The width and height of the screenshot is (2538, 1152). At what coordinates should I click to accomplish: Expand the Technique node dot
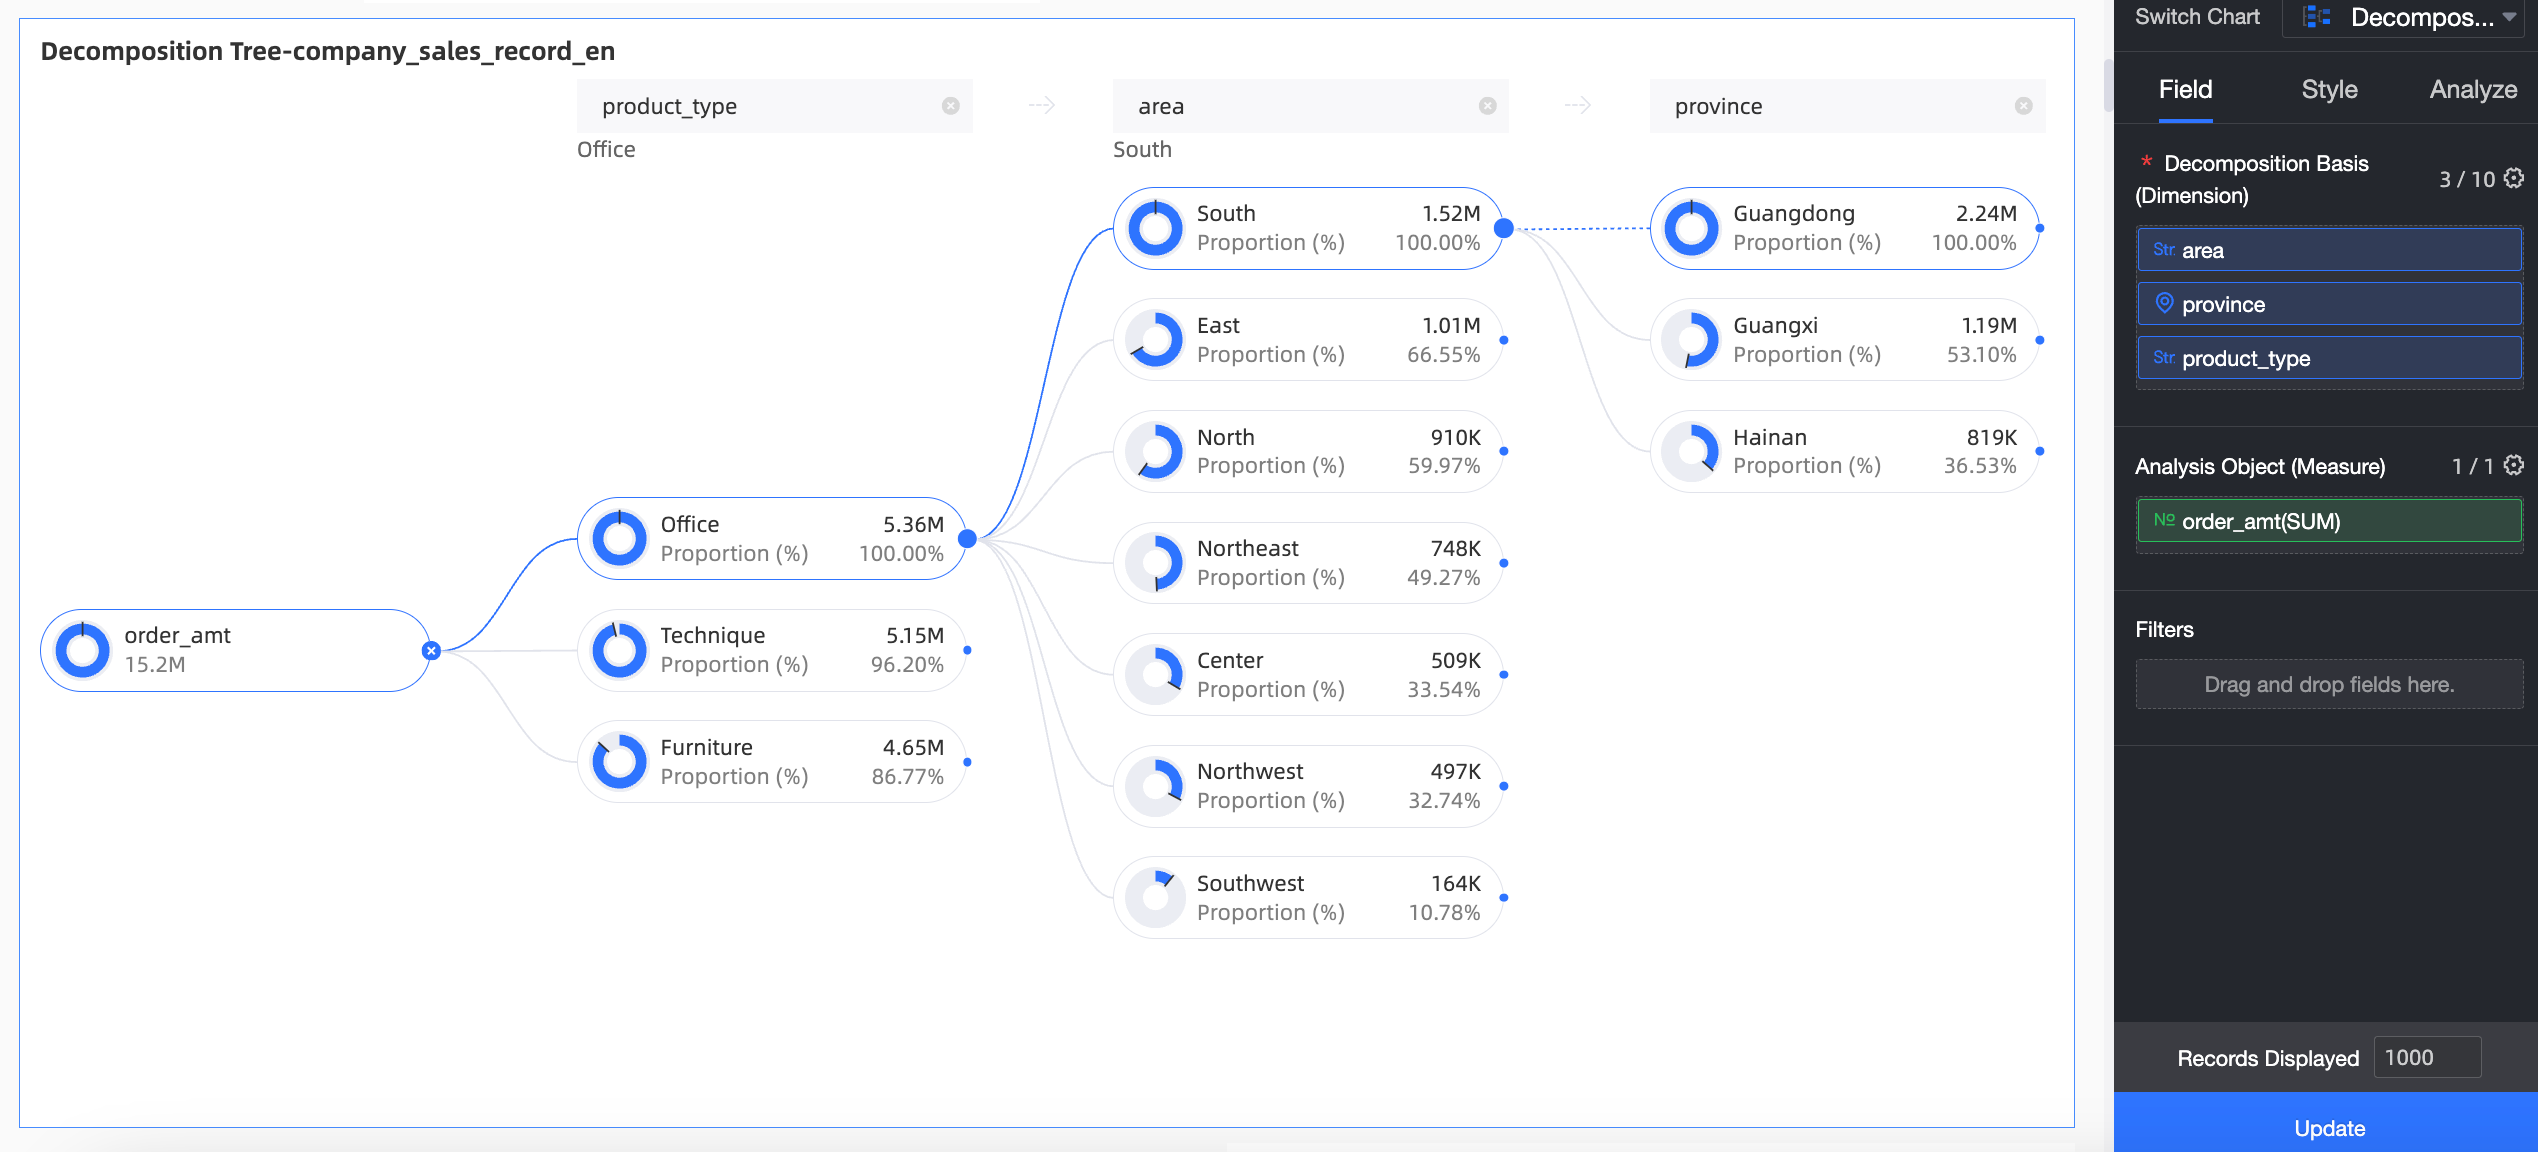(x=967, y=650)
